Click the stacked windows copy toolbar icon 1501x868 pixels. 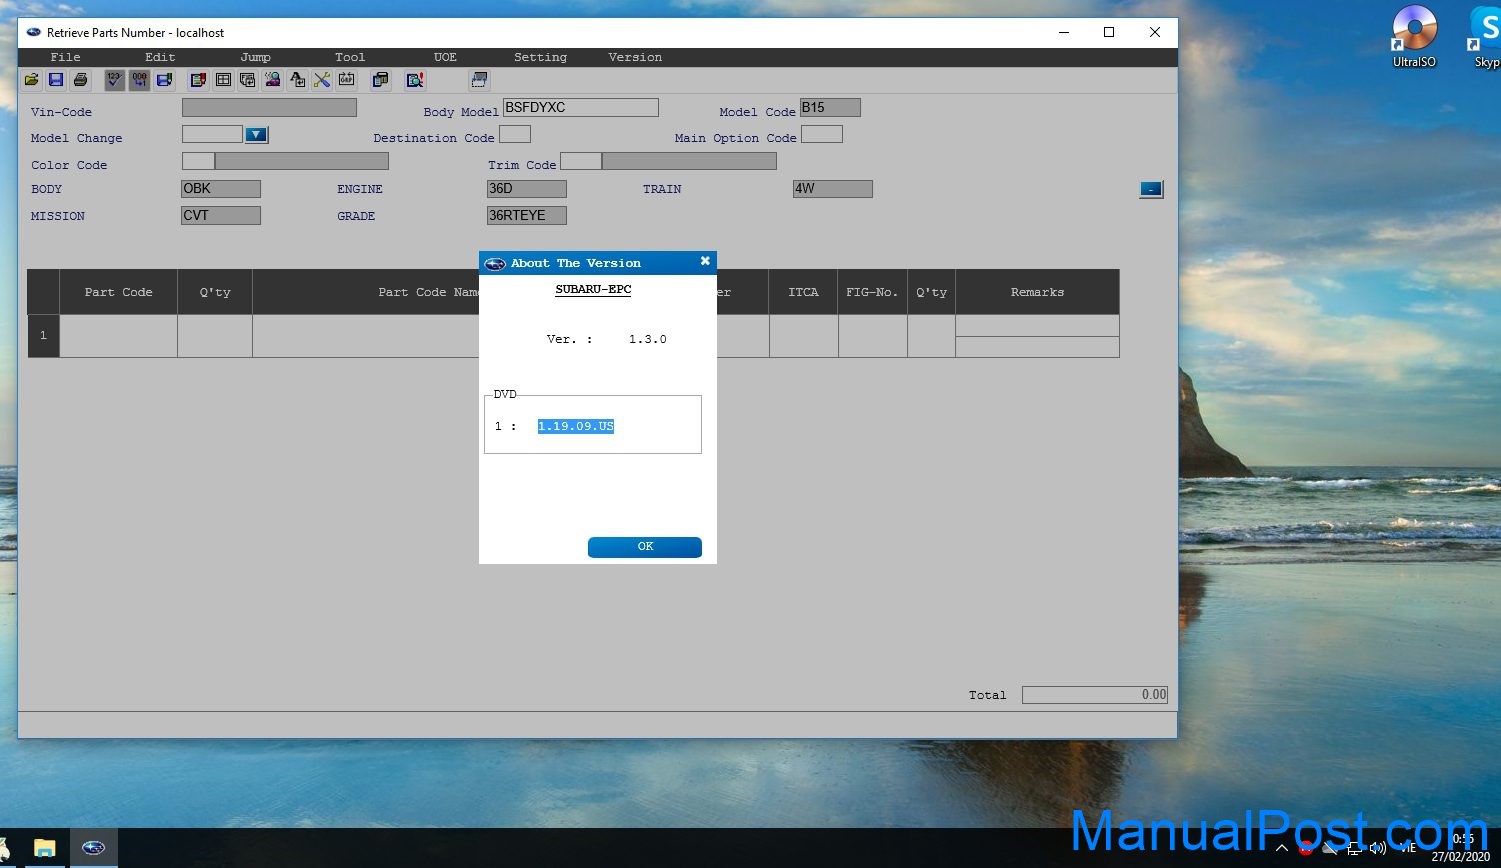380,80
